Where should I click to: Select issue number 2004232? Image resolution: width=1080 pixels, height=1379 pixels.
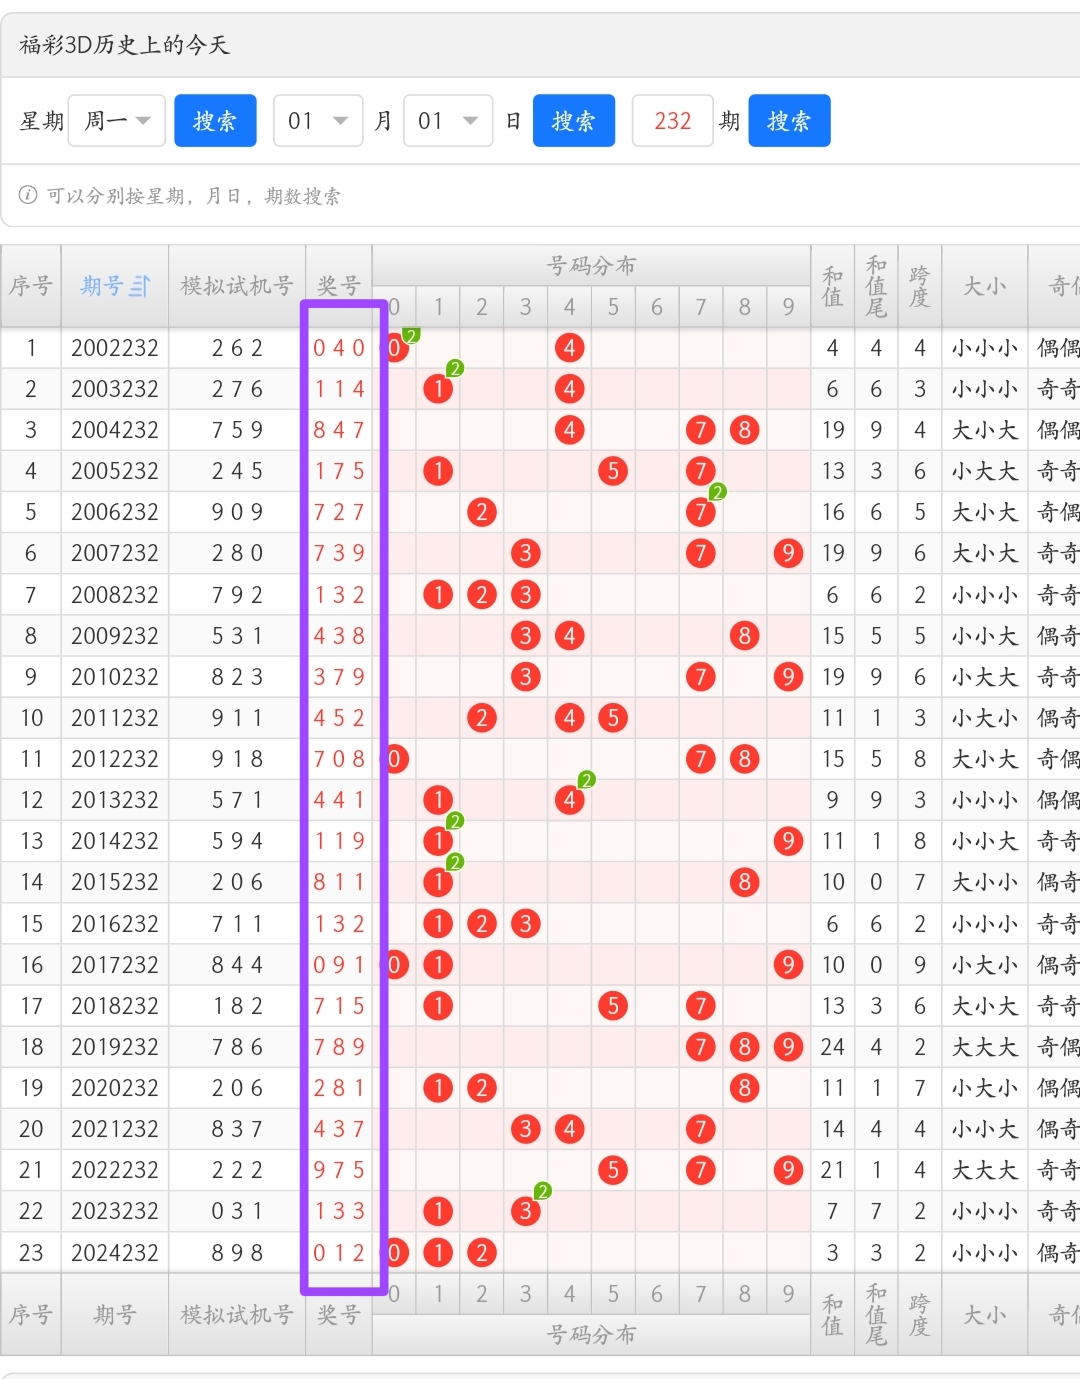(x=115, y=430)
